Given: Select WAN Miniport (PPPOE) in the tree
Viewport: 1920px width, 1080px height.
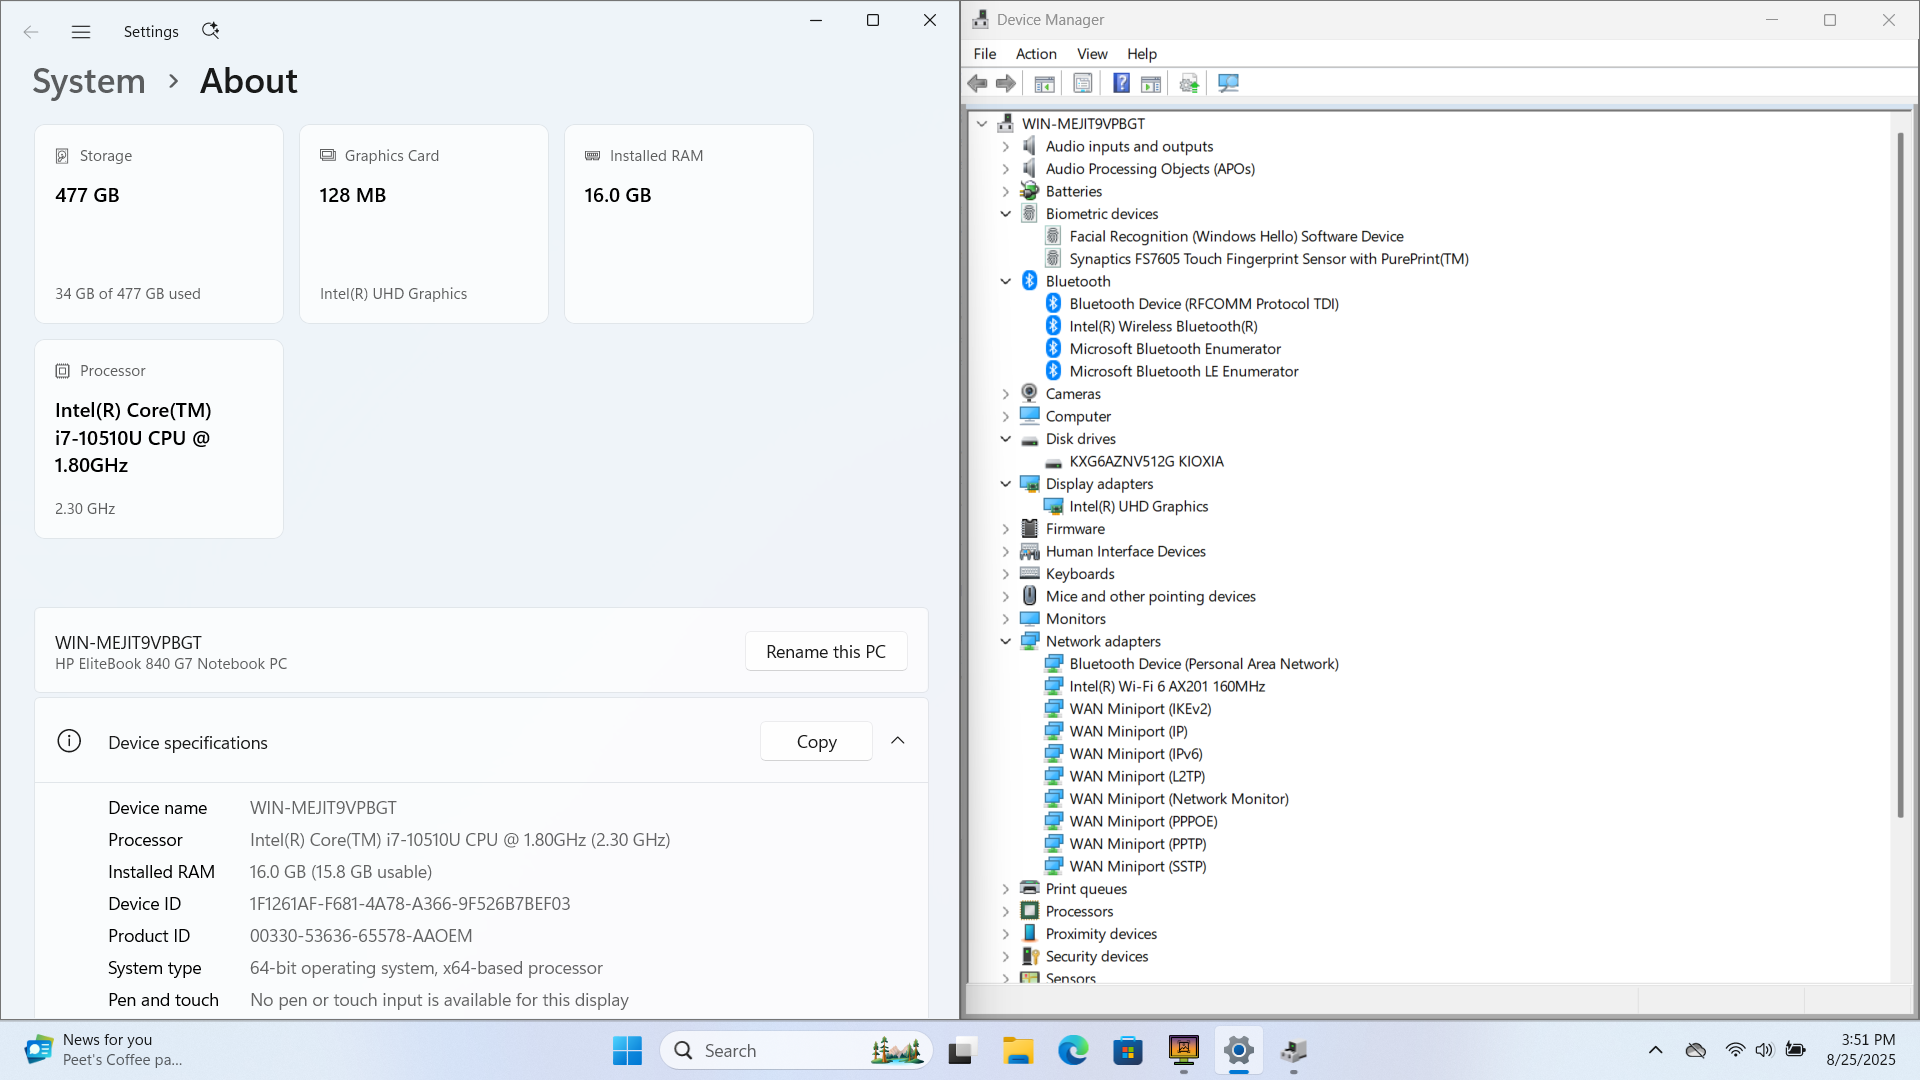Looking at the screenshot, I should point(1144,822).
